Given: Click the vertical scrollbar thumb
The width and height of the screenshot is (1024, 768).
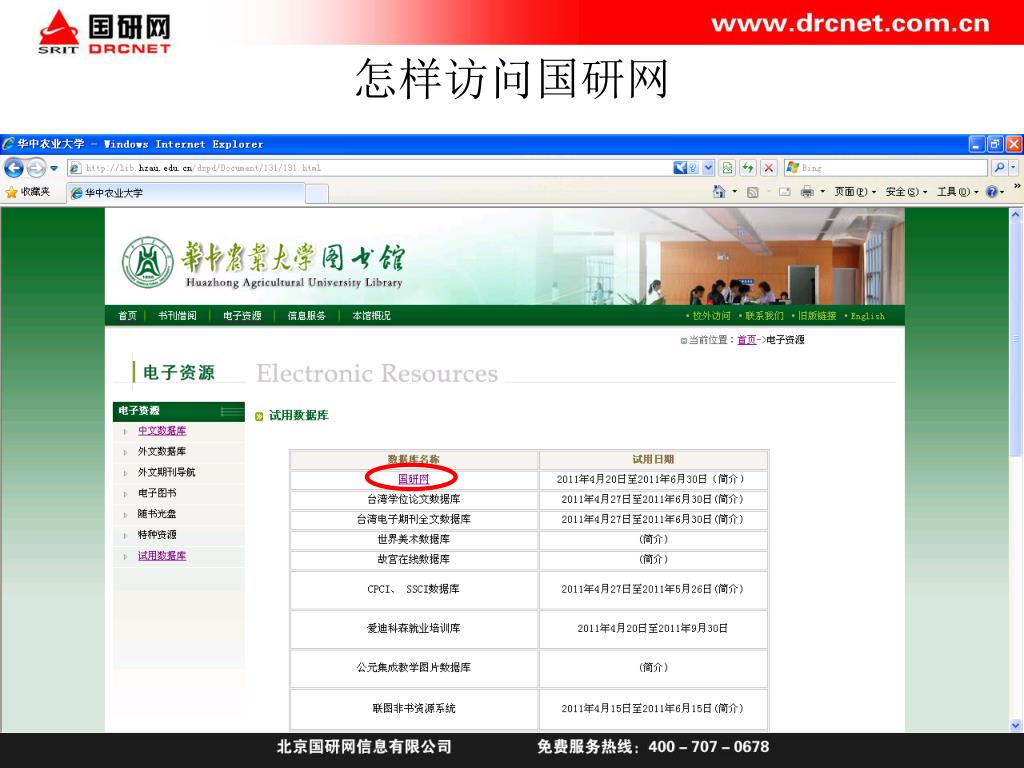Looking at the screenshot, I should pyautogui.click(x=1016, y=338).
